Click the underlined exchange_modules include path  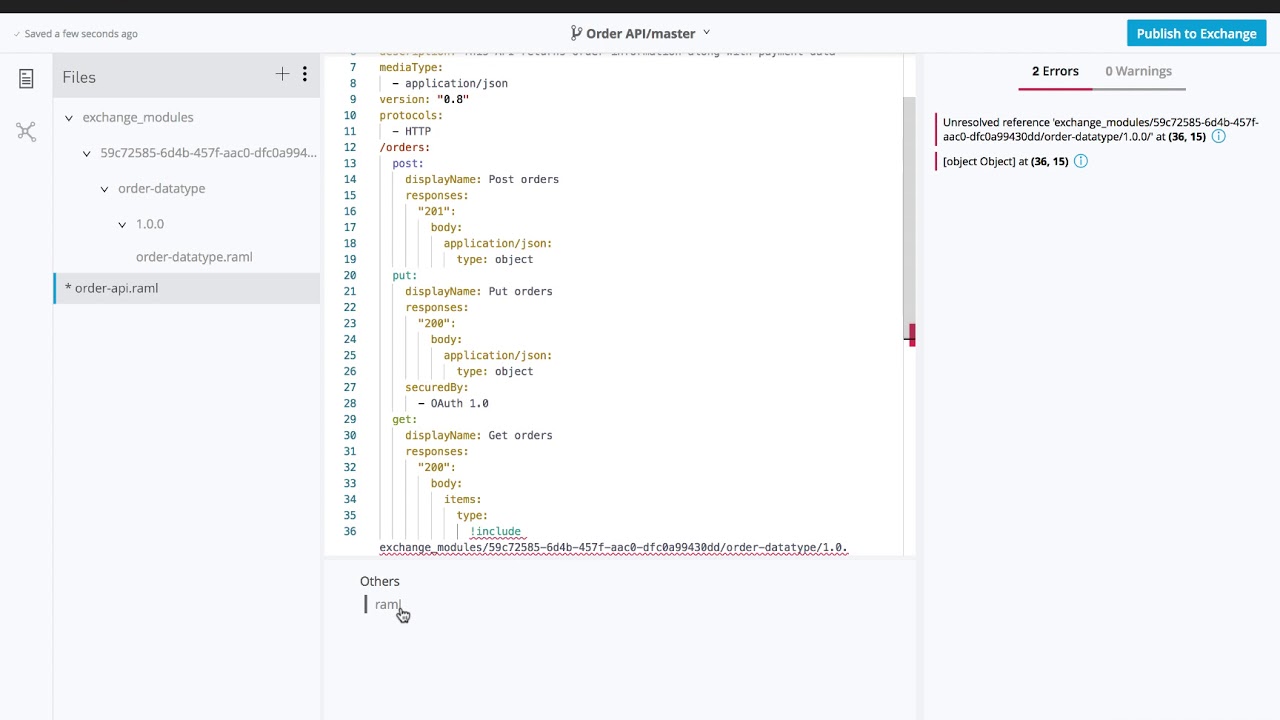point(613,547)
